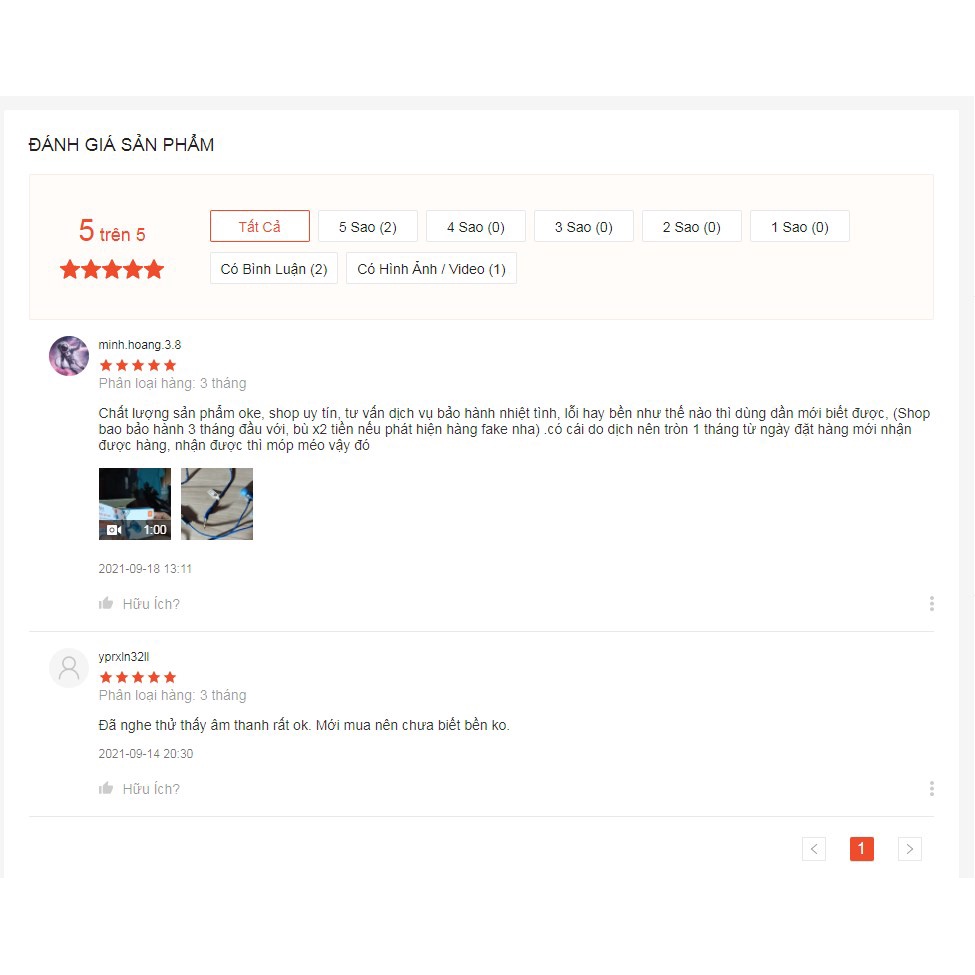This screenshot has height=975, width=975.
Task: Filter reviews by 5 Sao (2)
Action: (367, 226)
